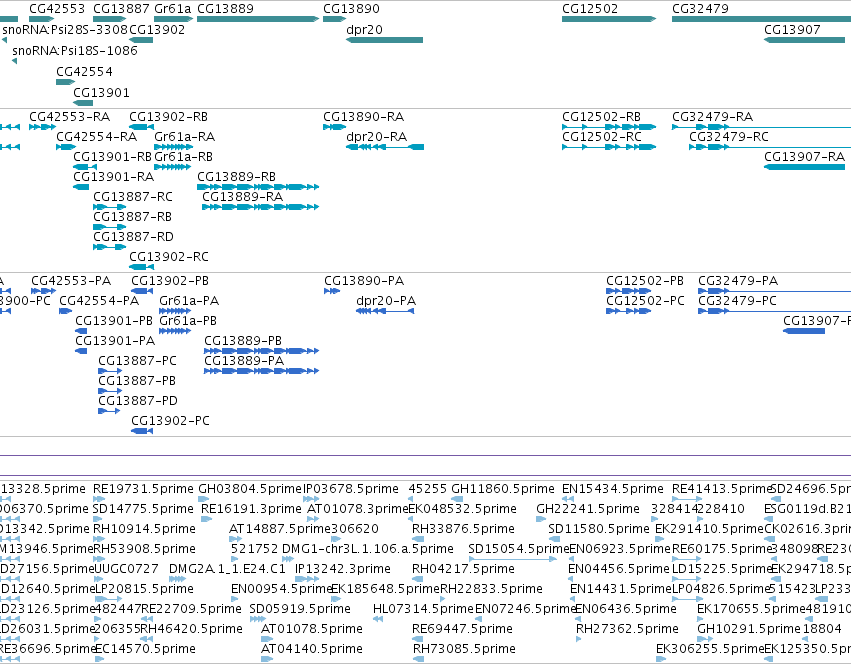851x664 pixels.
Task: Click EST label RE19731.5prime
Action: tap(143, 489)
